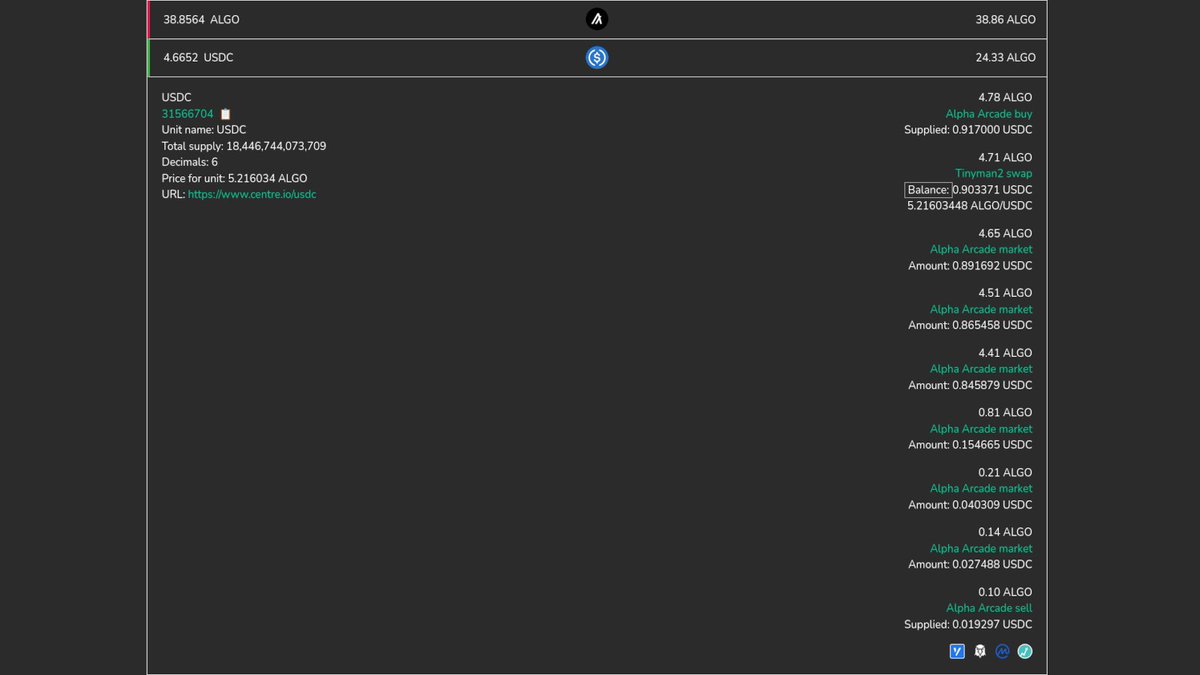The width and height of the screenshot is (1200, 675).
Task: Click Total supply: 18,446,744,073,709 text
Action: pyautogui.click(x=244, y=146)
